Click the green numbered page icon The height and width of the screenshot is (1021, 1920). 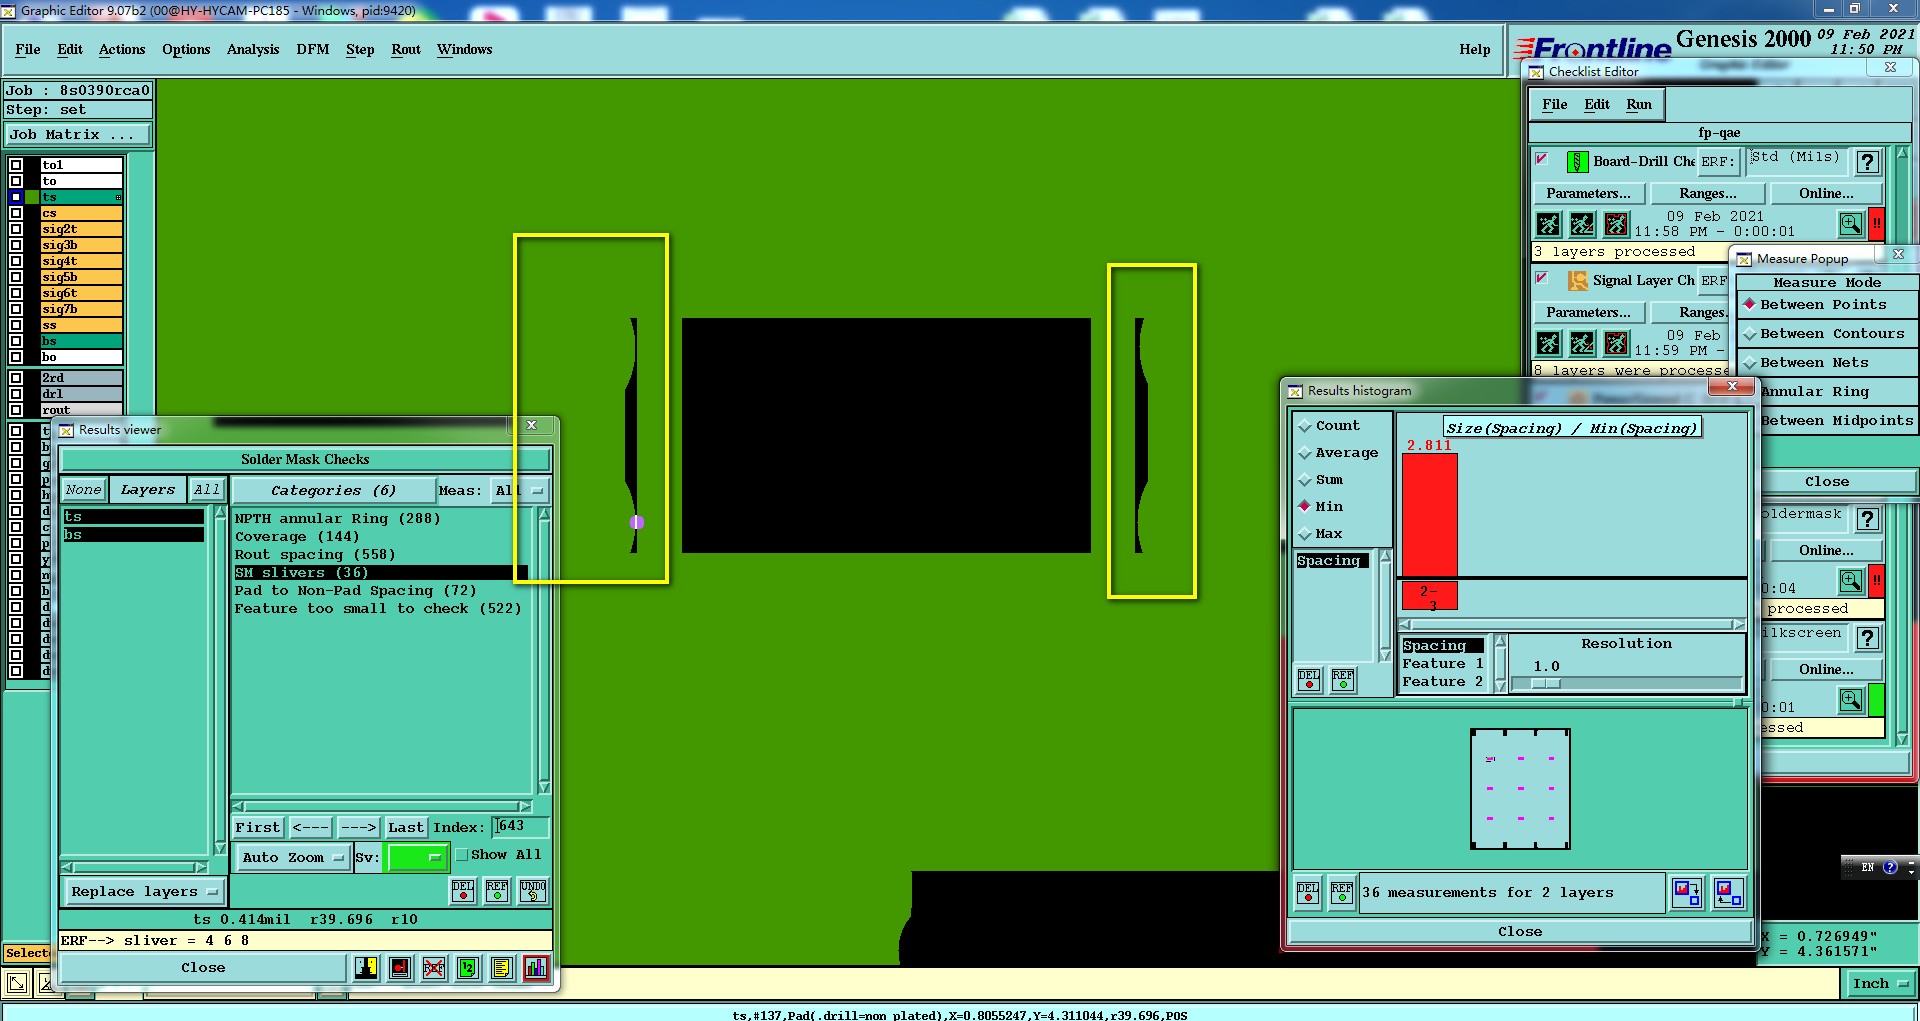[468, 968]
